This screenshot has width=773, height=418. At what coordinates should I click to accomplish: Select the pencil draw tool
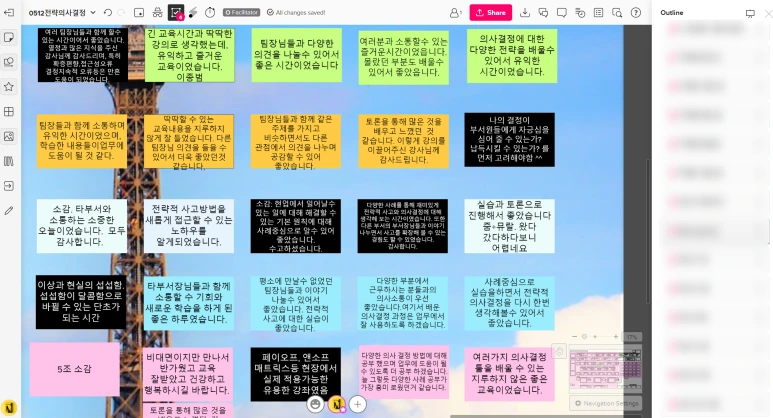coord(9,210)
